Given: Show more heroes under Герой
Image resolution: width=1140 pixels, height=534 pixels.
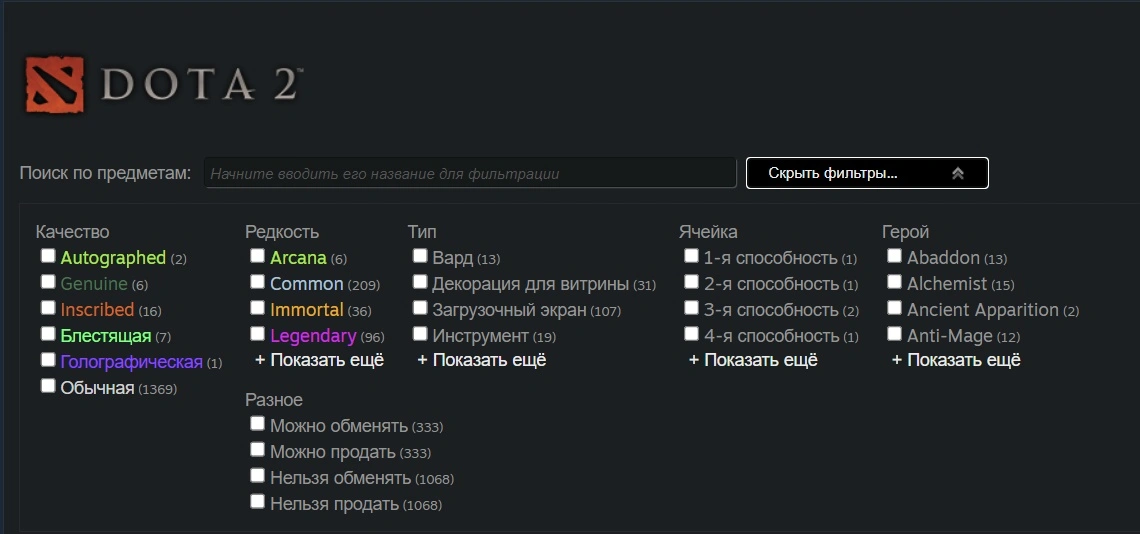Looking at the screenshot, I should tap(956, 360).
